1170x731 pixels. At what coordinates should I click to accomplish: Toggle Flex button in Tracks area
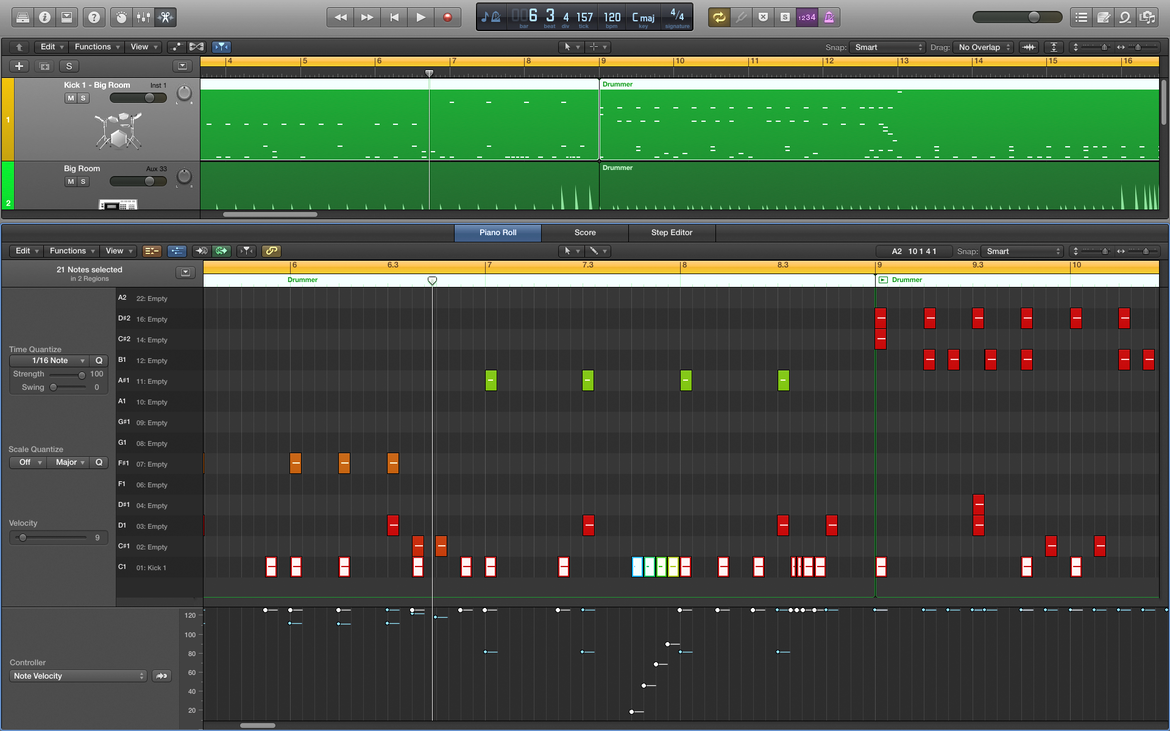click(197, 46)
